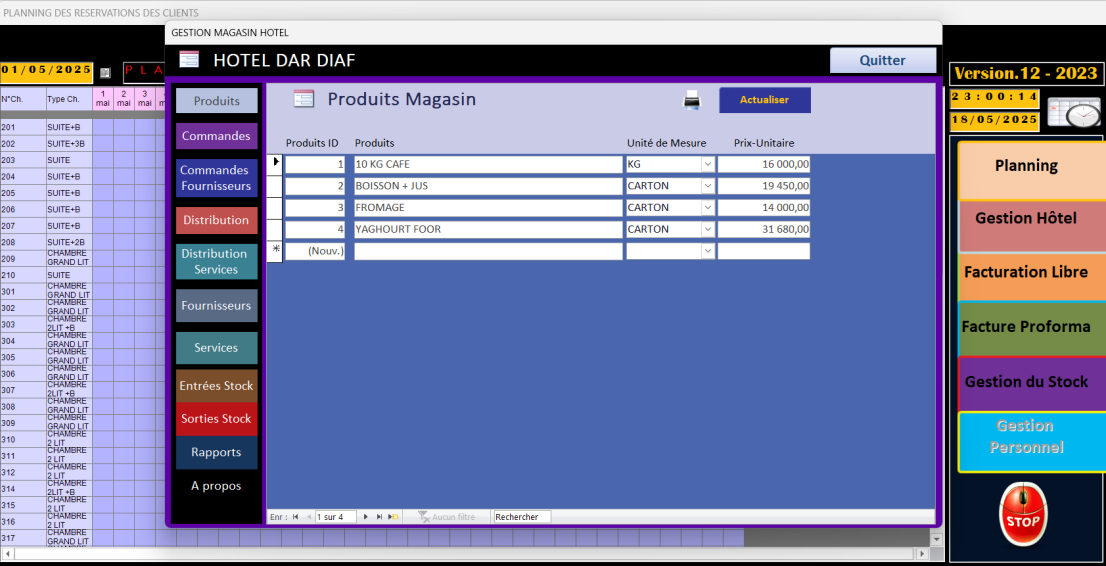Click the Rechercher search field
Viewport: 1106px width, 566px height.
click(x=521, y=517)
